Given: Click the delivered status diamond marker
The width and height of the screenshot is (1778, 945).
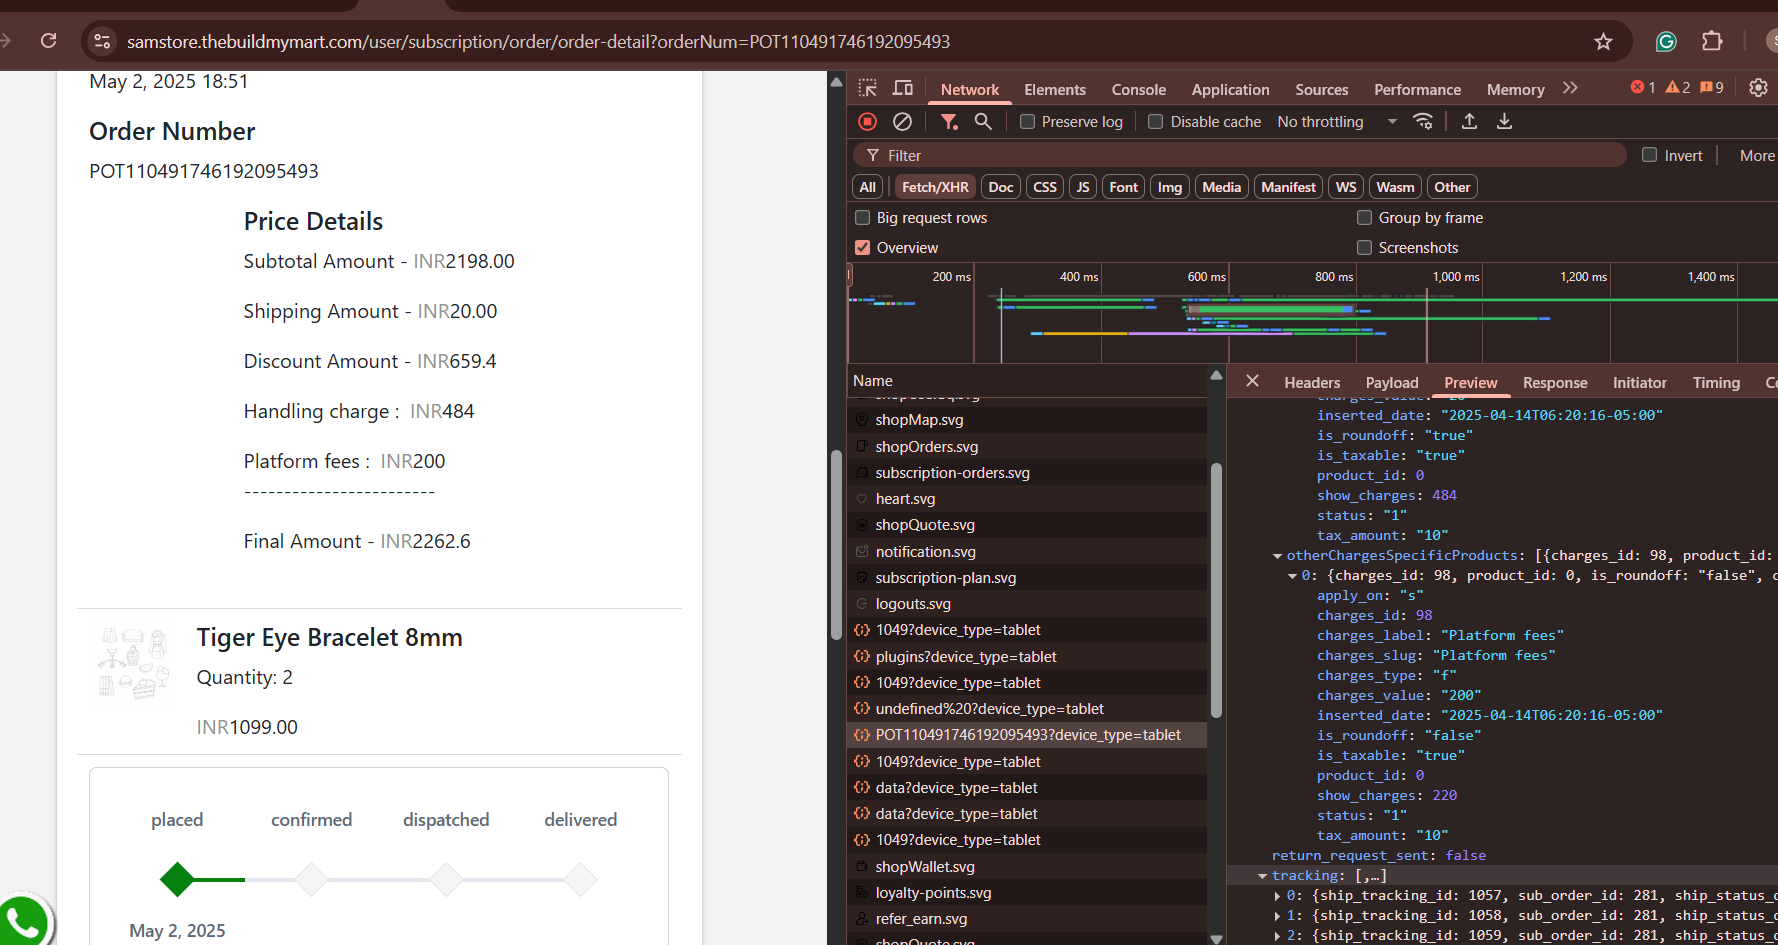Looking at the screenshot, I should (580, 879).
